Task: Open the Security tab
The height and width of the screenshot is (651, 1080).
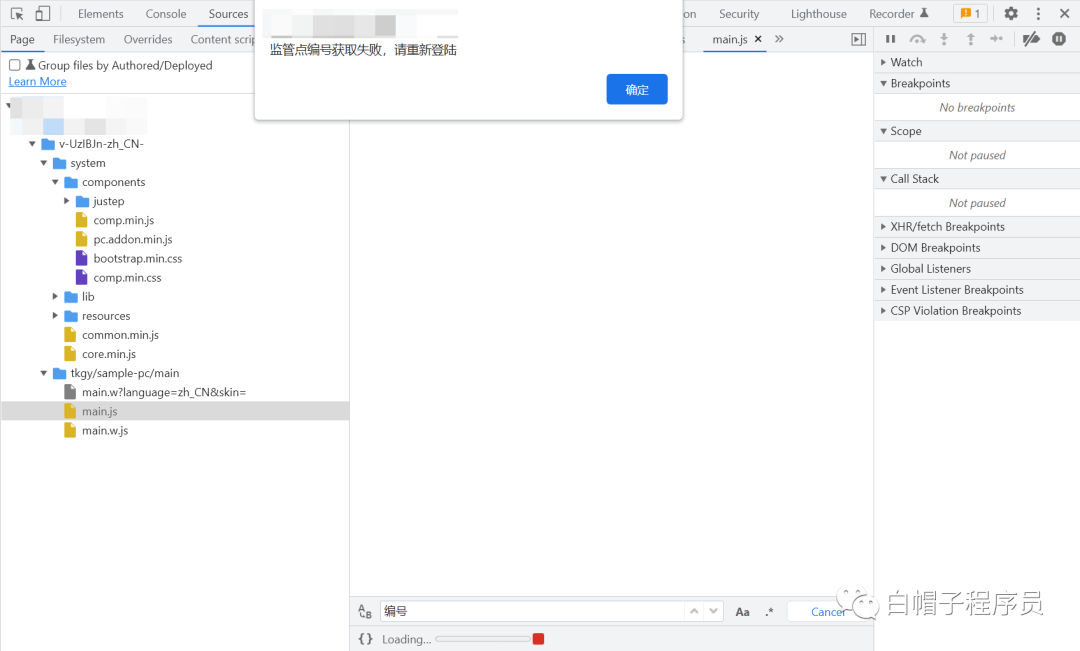Action: [x=739, y=14]
